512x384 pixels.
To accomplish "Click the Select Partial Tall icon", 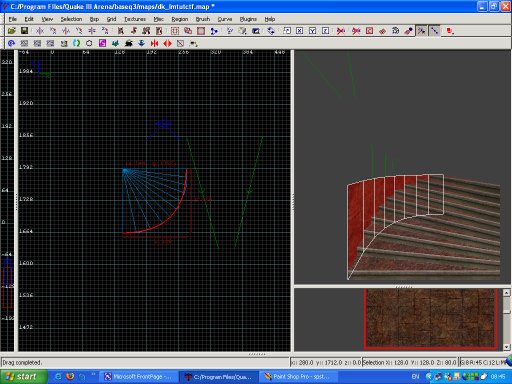I will [146, 31].
